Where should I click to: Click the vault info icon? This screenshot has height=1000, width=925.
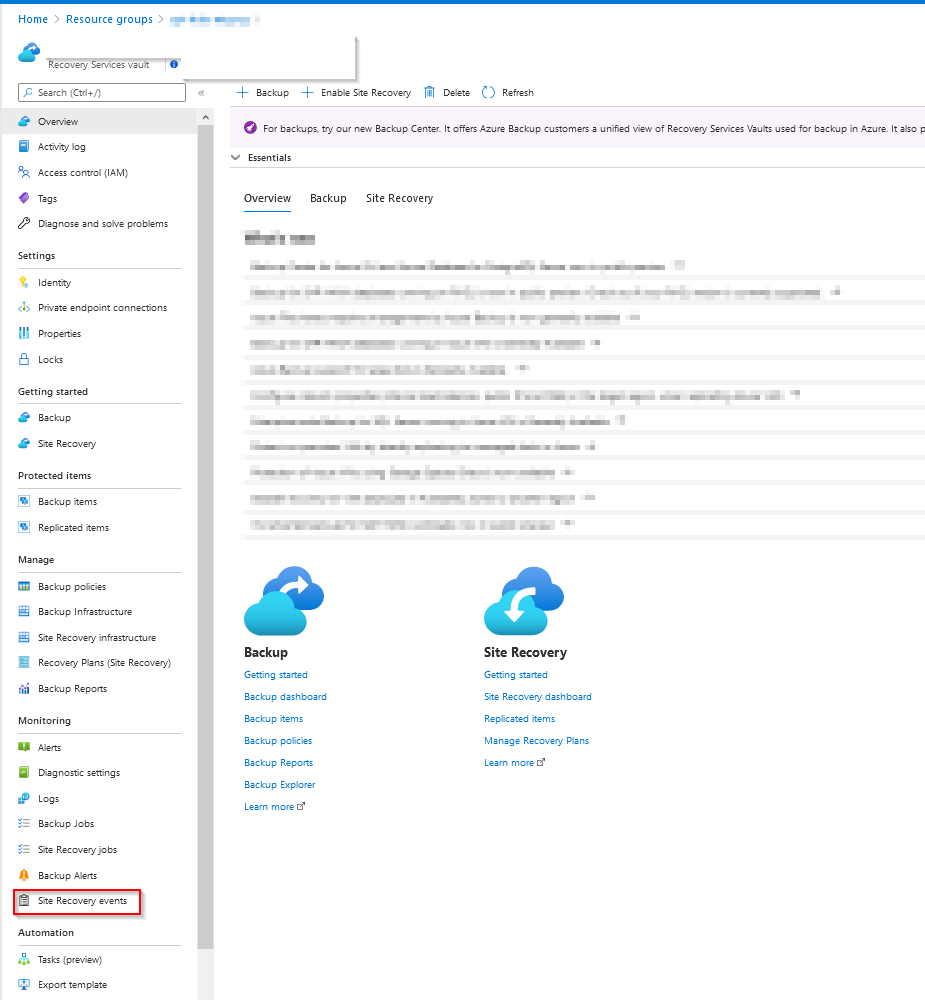(x=174, y=64)
